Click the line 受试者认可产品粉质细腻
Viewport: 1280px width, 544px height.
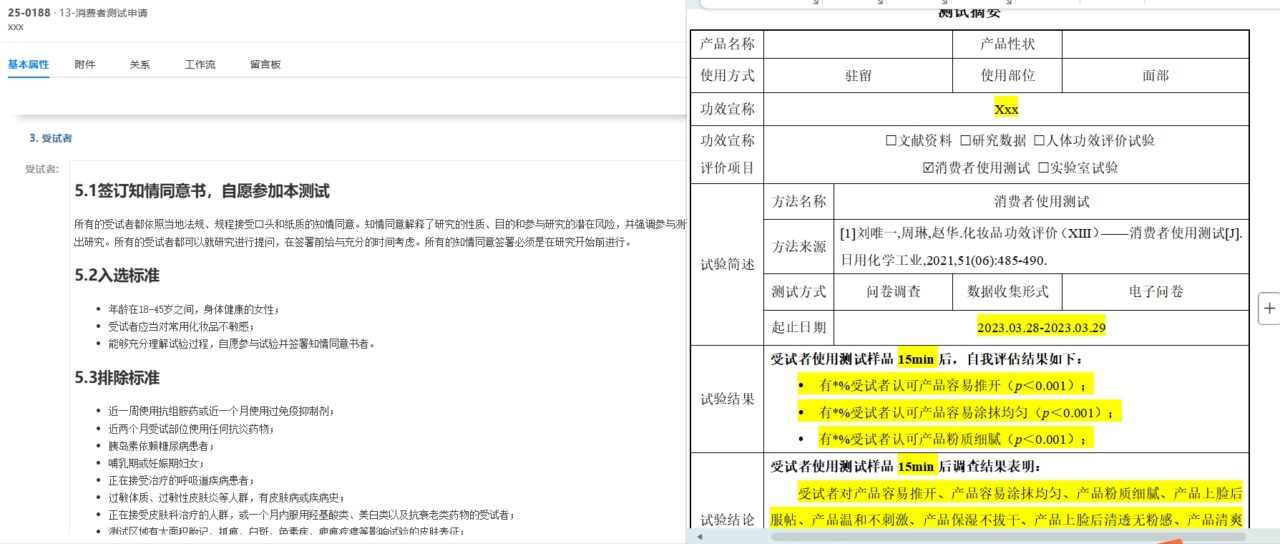click(955, 438)
